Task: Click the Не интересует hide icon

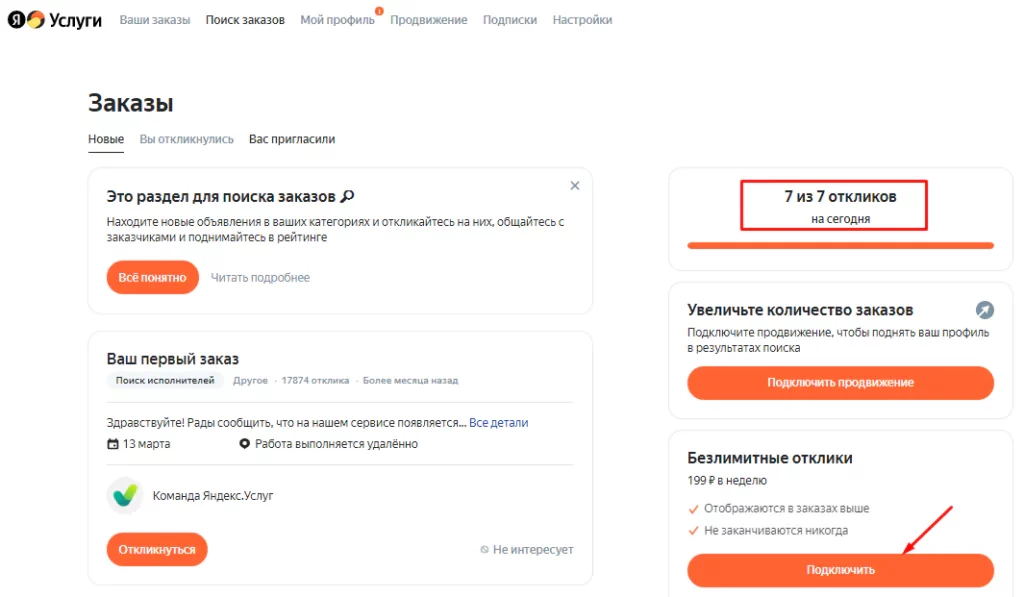Action: click(485, 550)
